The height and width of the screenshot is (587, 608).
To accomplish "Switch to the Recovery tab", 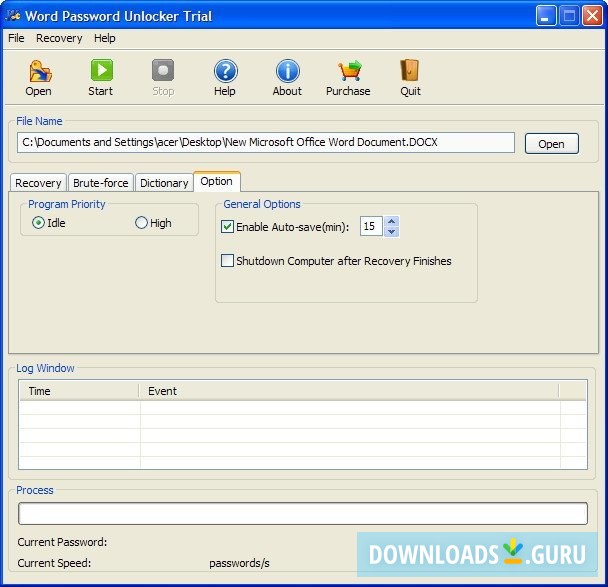I will 38,183.
